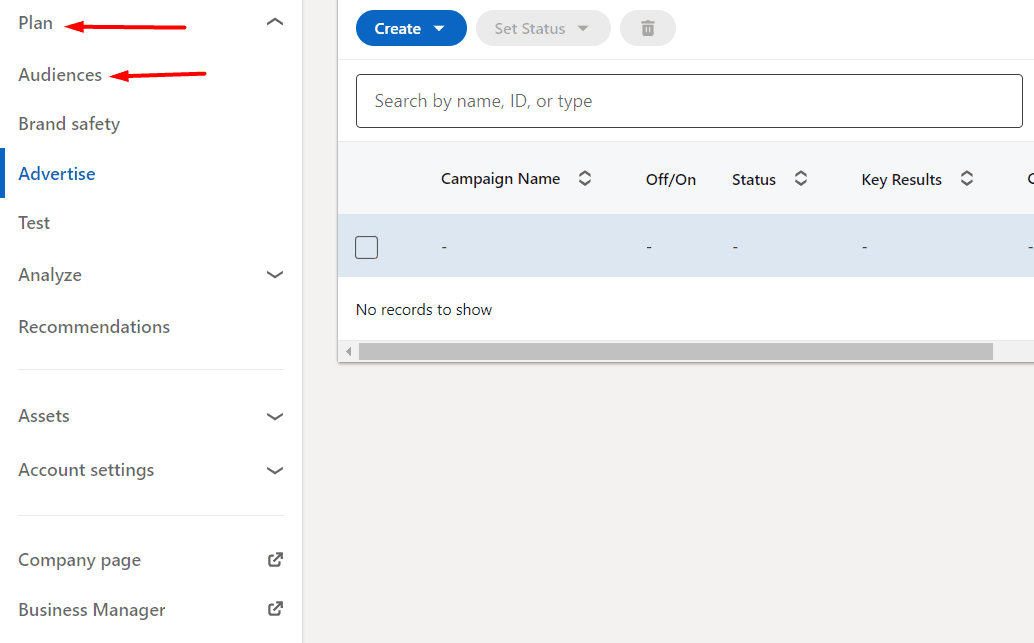Open the Business Manager link

(92, 609)
